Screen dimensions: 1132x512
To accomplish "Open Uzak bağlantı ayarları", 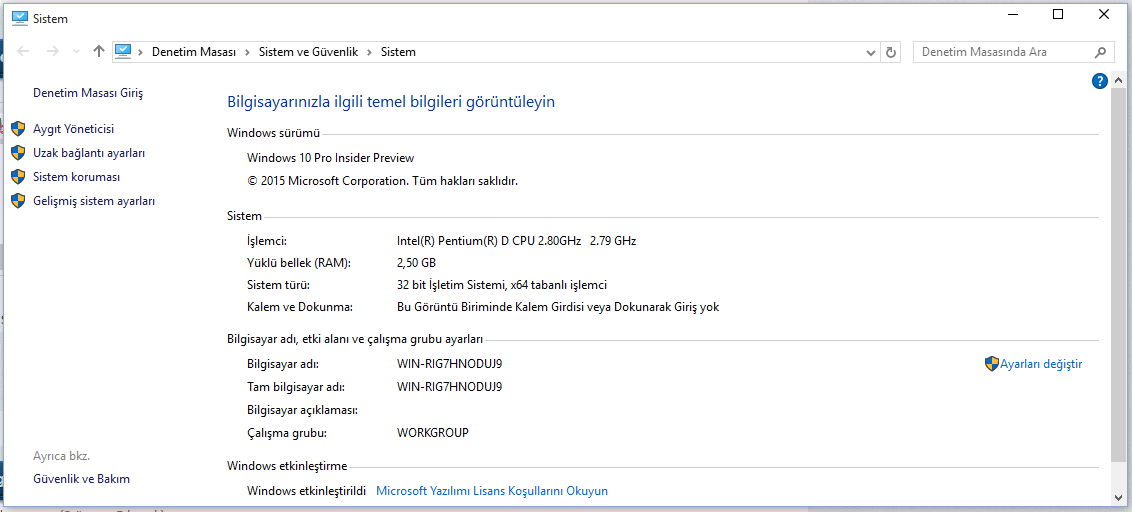I will click(90, 153).
